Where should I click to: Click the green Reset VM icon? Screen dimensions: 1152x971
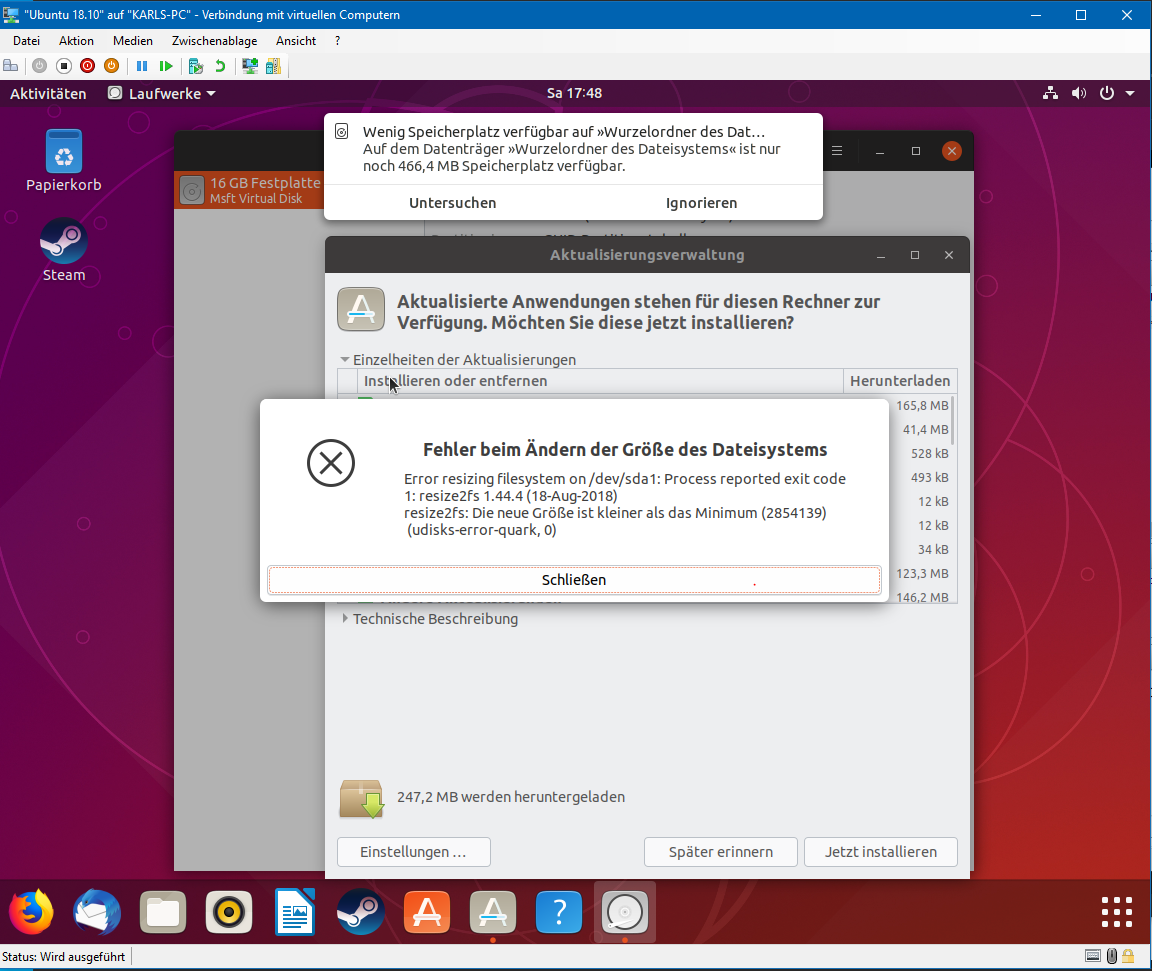(x=166, y=66)
